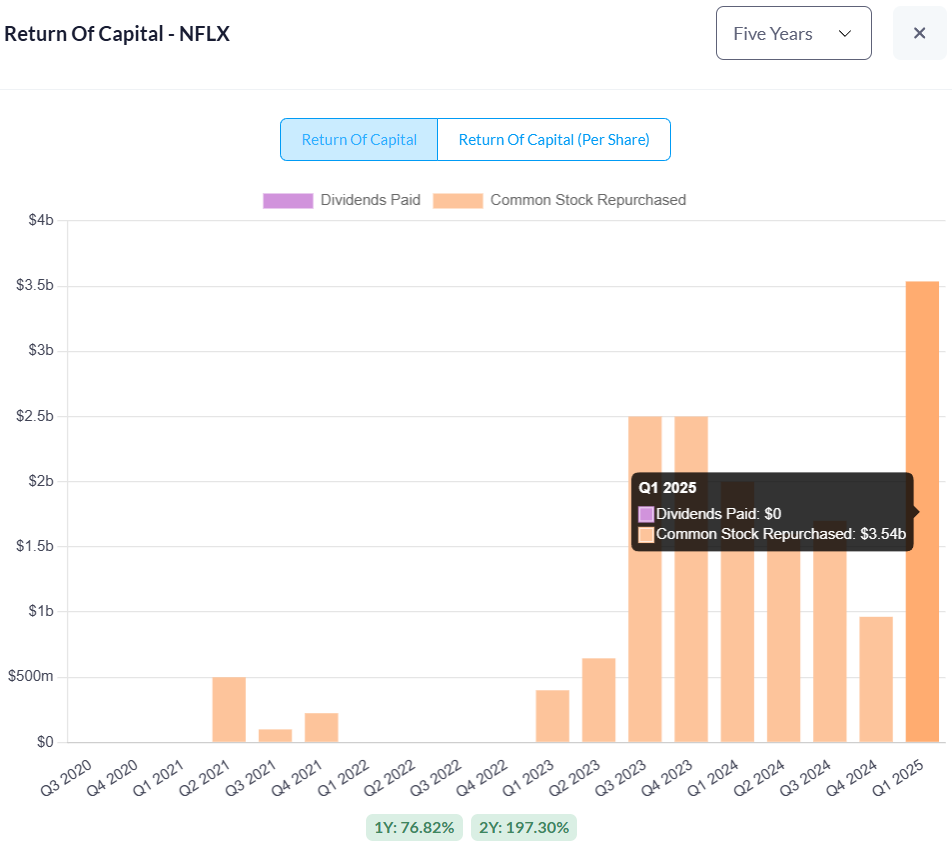
Task: Click the Q3 2020 axis label
Action: 66,778
